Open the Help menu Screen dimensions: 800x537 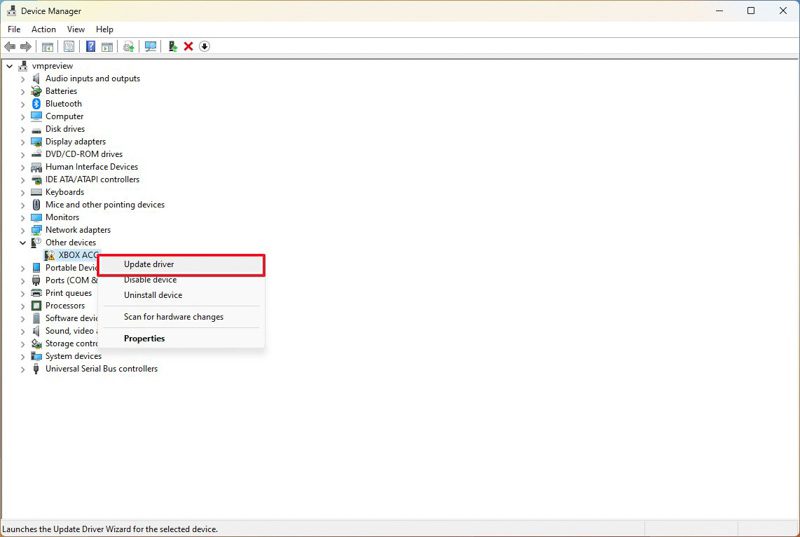(105, 29)
